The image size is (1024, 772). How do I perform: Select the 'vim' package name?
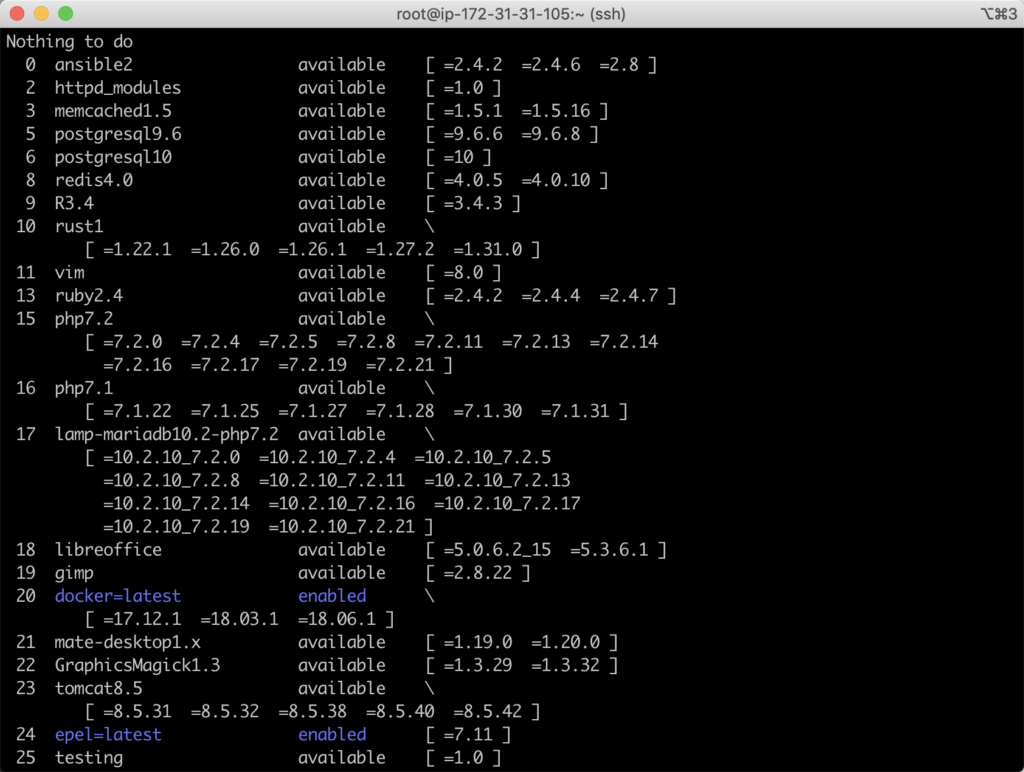click(x=69, y=272)
